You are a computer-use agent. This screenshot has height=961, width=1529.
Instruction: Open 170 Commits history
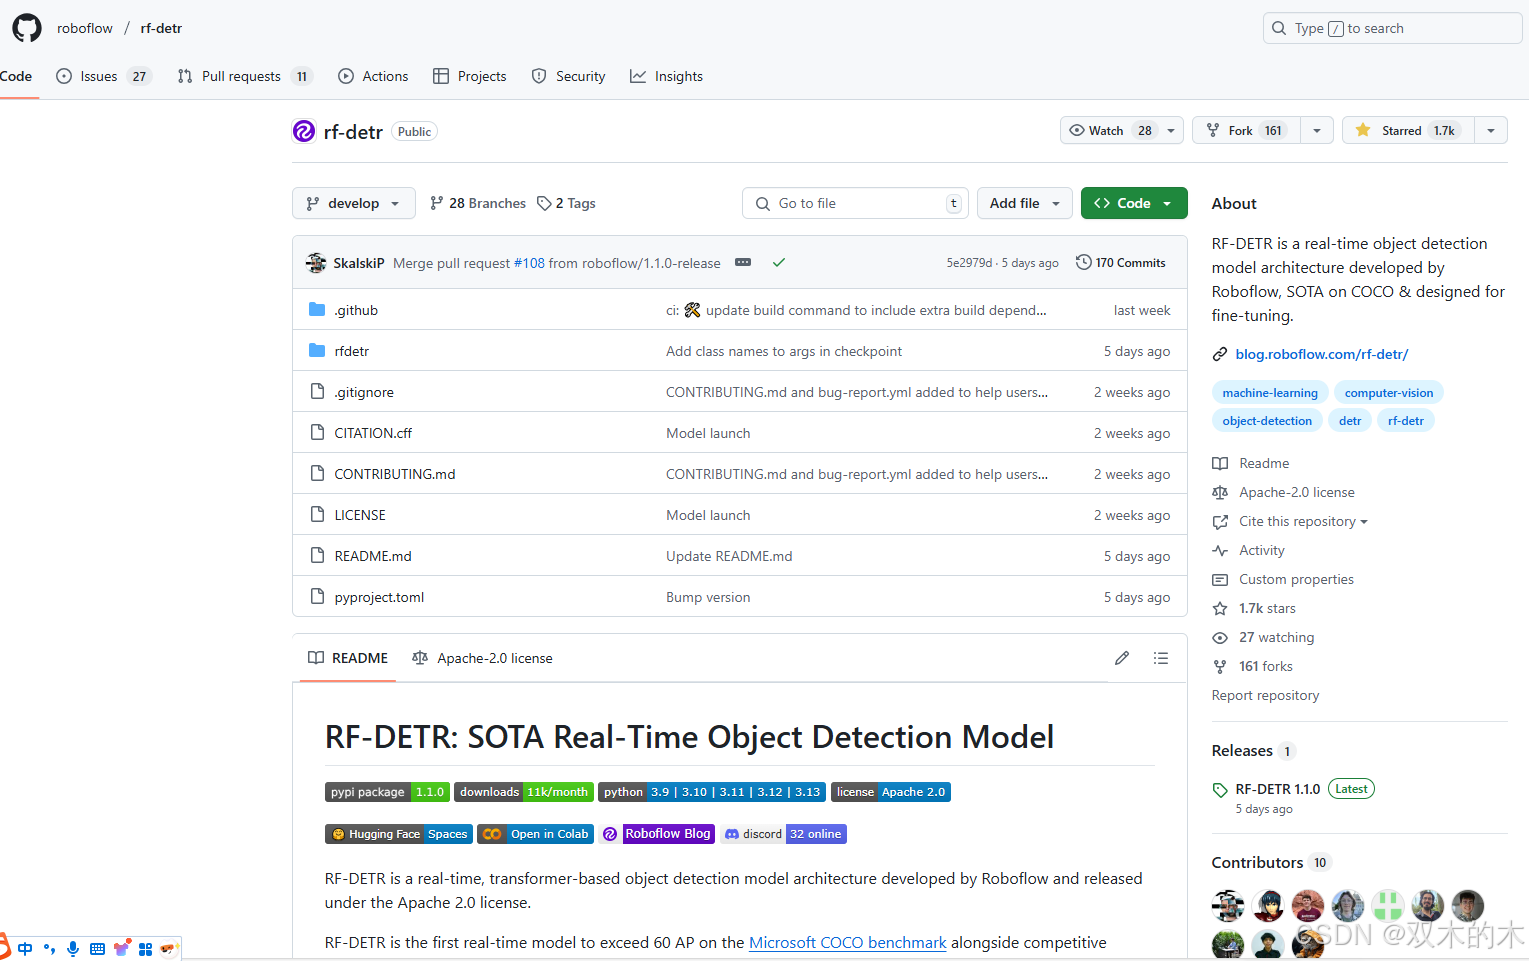[1121, 263]
